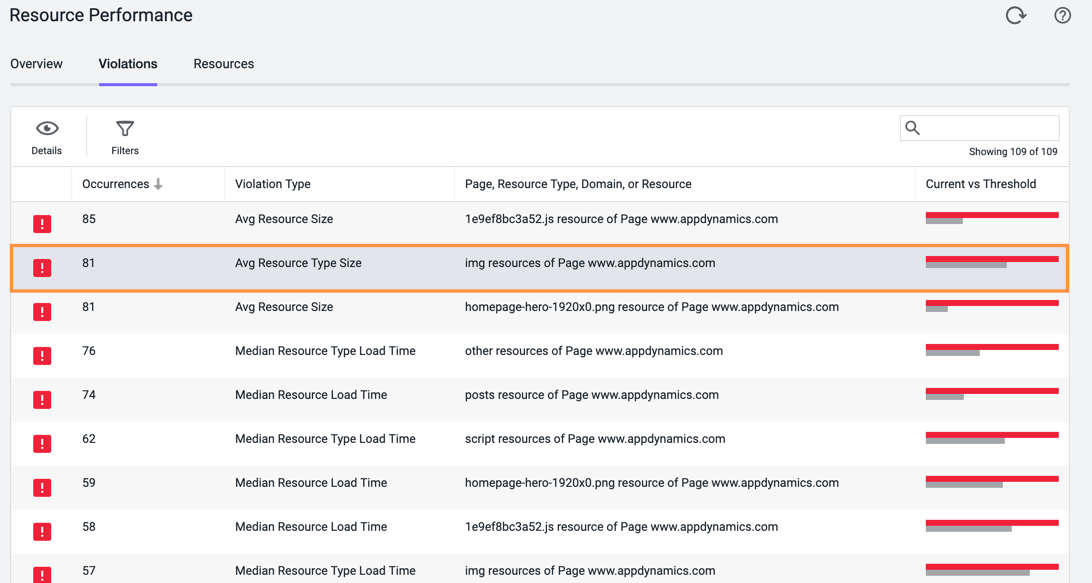
Task: Click the red alert icon on posts resource row
Action: point(42,399)
